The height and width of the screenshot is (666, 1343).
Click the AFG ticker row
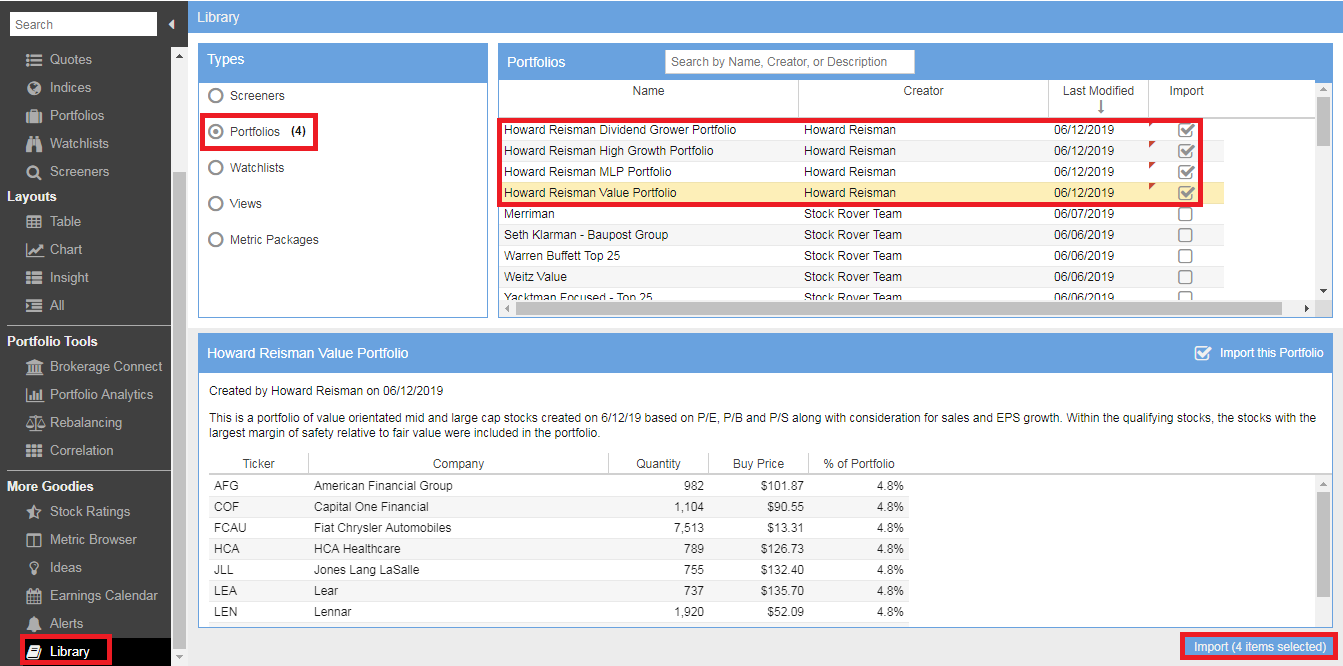tap(558, 486)
